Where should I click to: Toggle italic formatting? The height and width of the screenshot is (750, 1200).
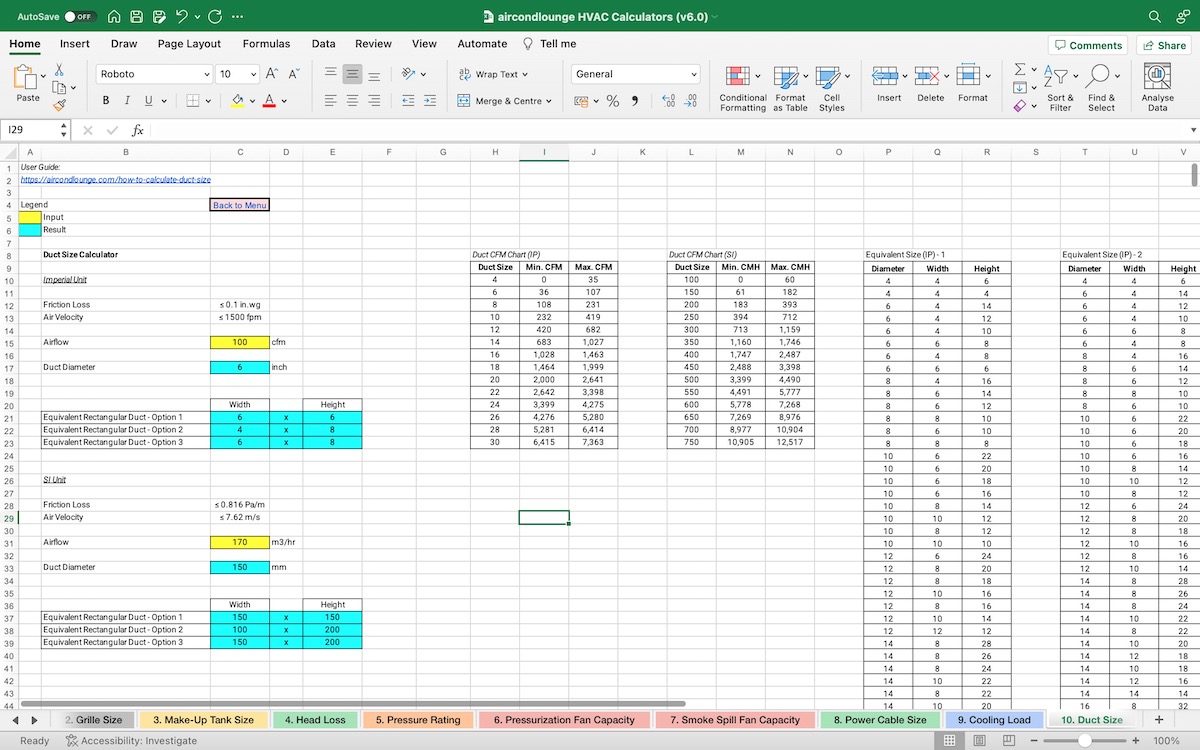[x=127, y=100]
